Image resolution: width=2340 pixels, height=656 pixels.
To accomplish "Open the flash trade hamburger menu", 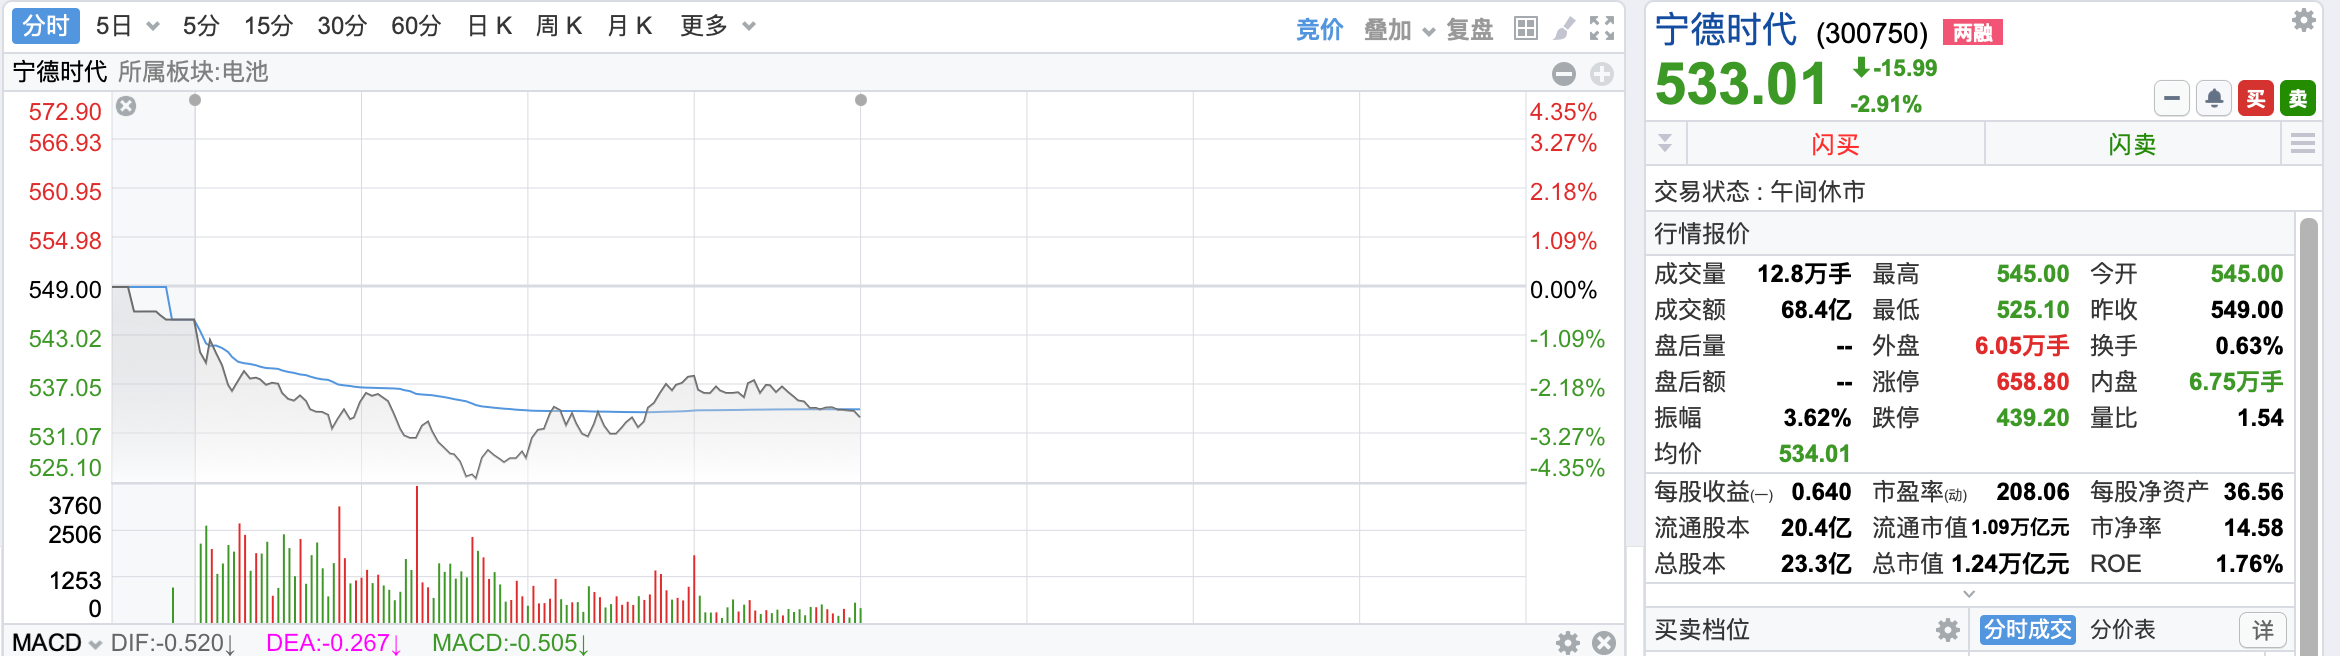I will coord(2303,144).
